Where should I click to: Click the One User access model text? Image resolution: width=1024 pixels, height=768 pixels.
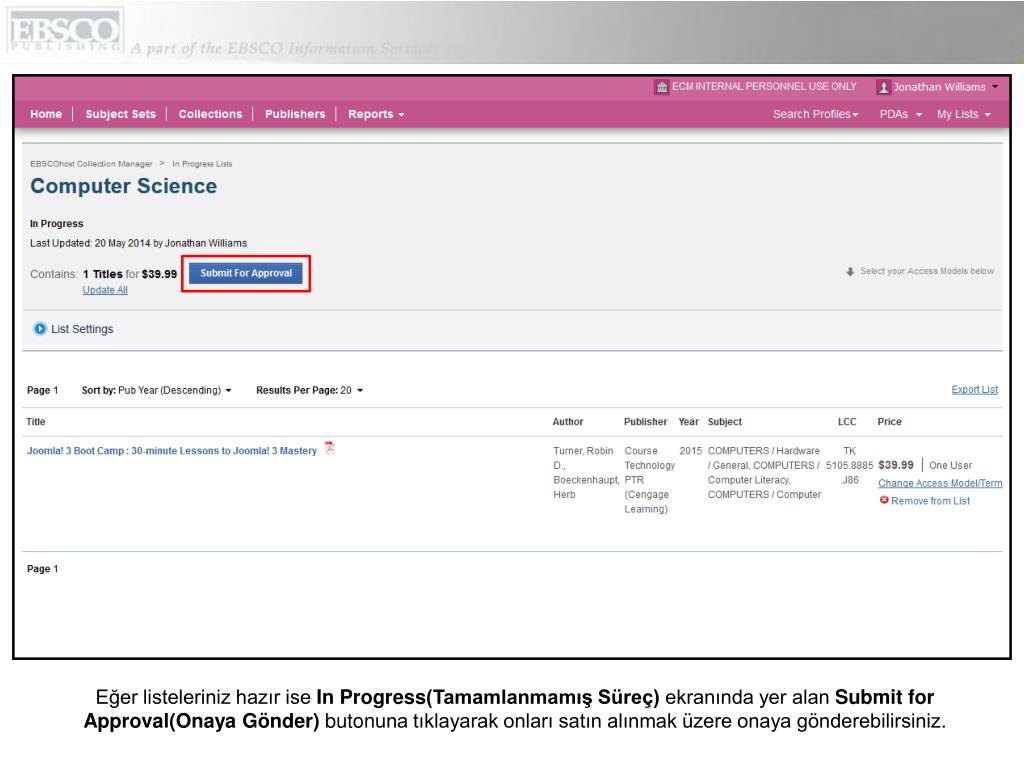[950, 466]
